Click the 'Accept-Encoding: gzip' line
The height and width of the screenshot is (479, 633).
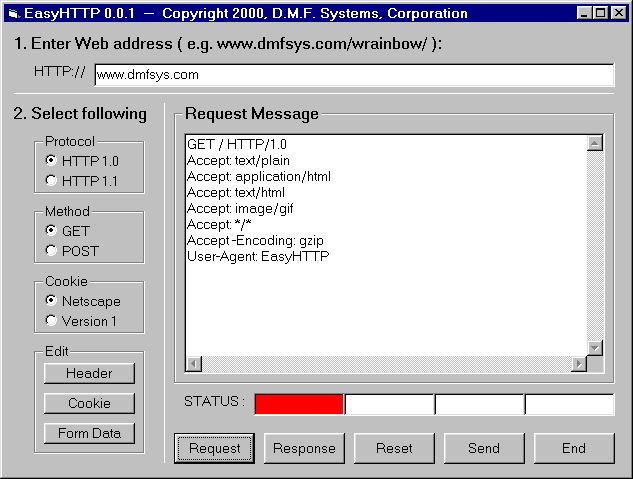(x=255, y=241)
